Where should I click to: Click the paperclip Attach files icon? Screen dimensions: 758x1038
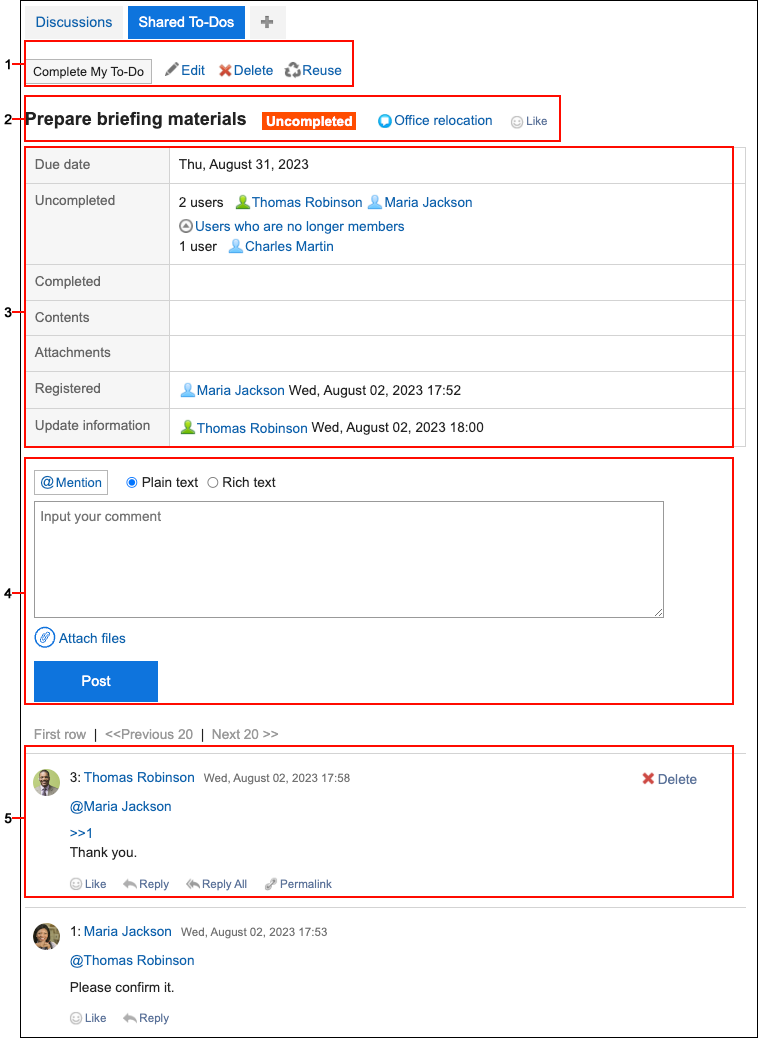(x=44, y=638)
